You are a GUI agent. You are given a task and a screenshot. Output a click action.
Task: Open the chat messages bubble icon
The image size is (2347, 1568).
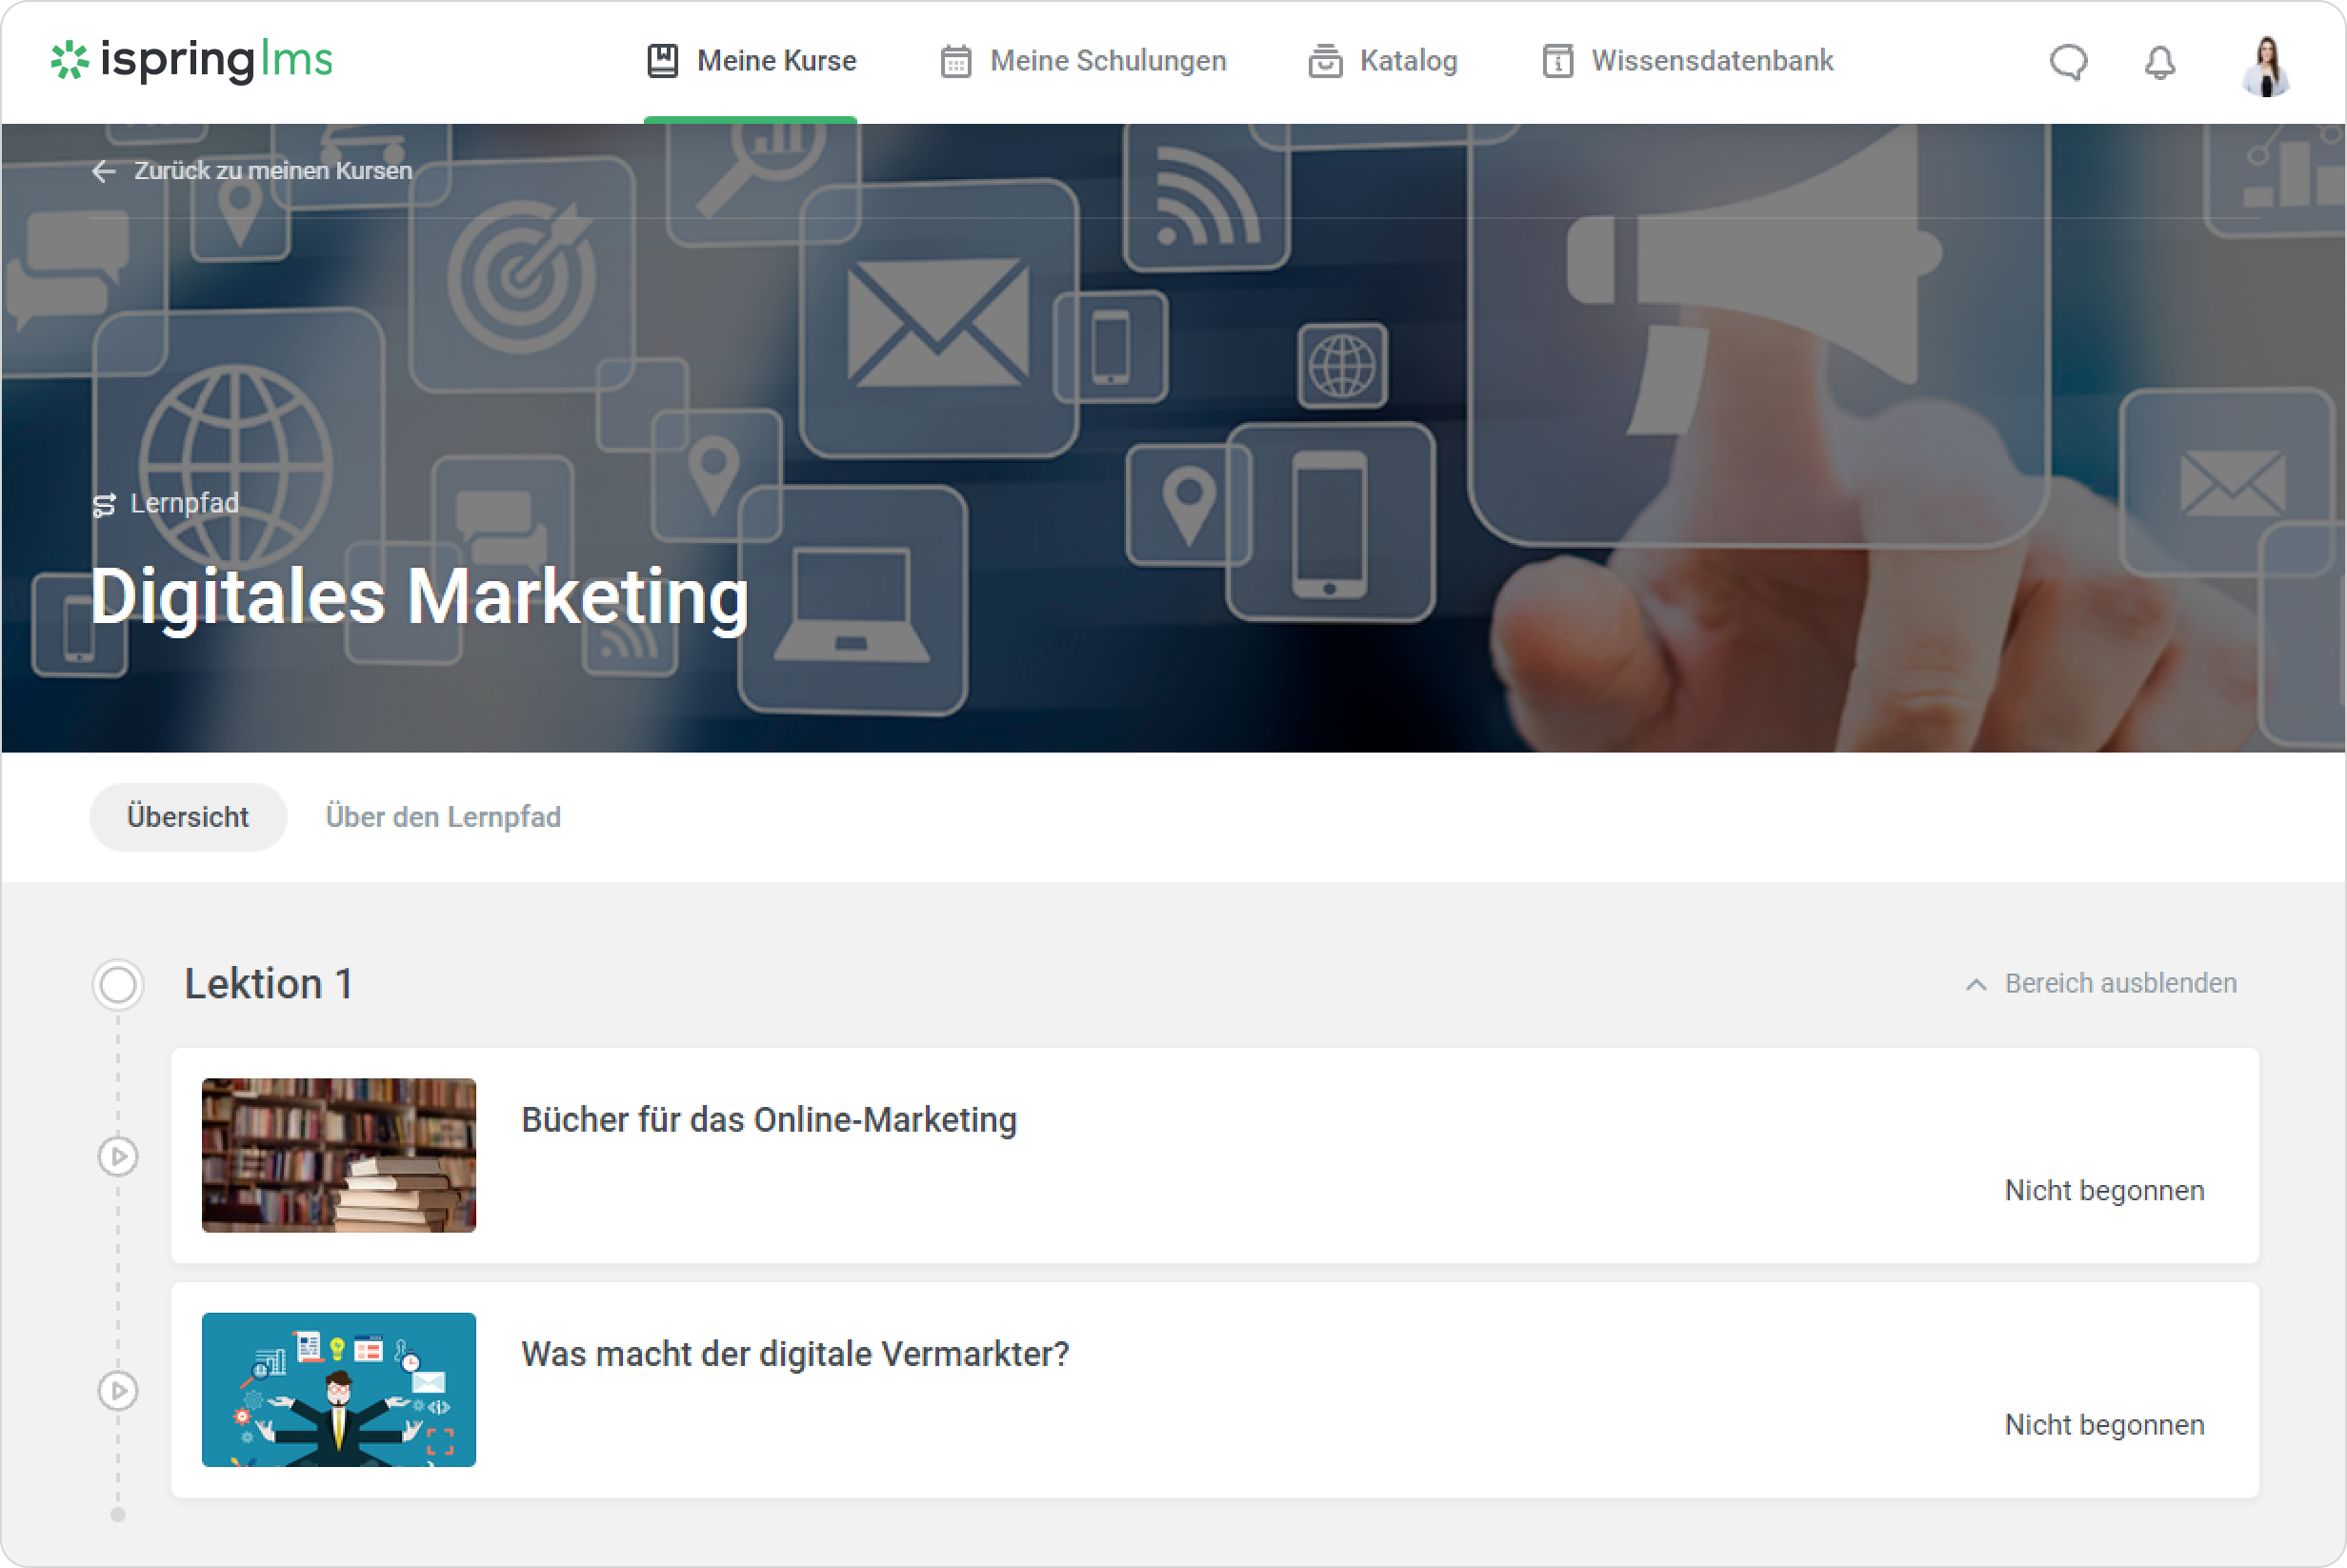click(x=2068, y=63)
